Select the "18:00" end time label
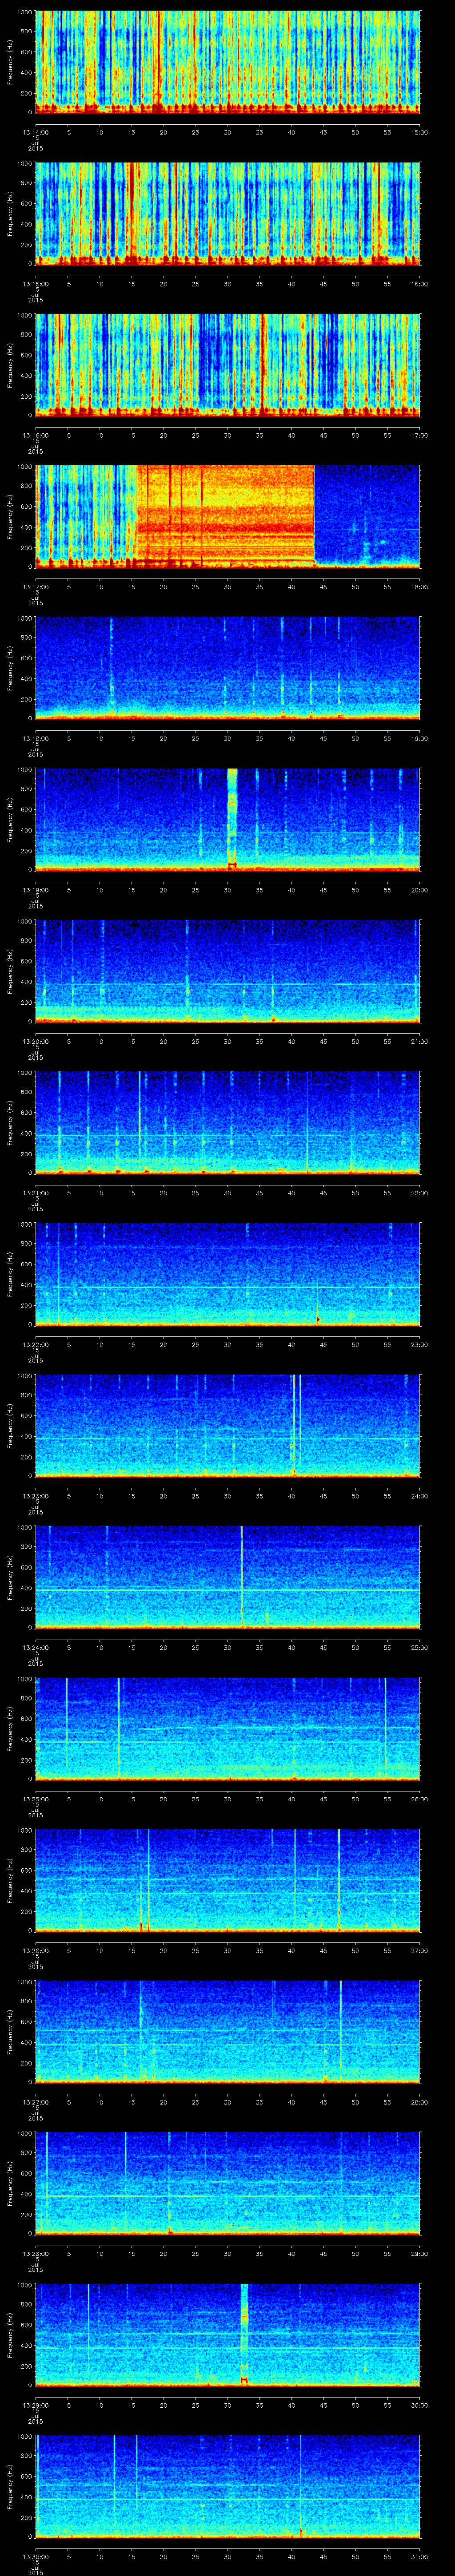The width and height of the screenshot is (455, 2576). [x=420, y=587]
